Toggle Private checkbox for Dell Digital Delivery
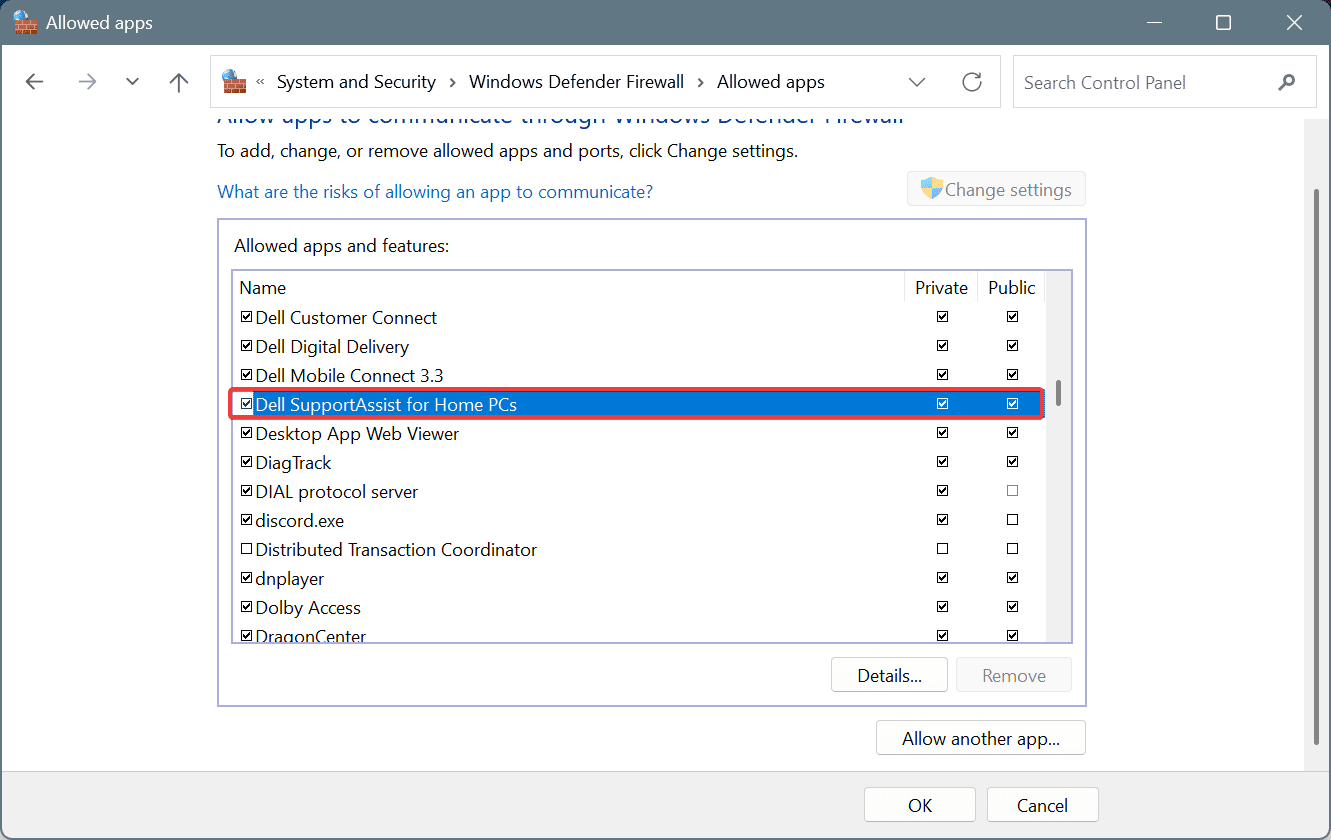Viewport: 1331px width, 840px height. coord(942,346)
